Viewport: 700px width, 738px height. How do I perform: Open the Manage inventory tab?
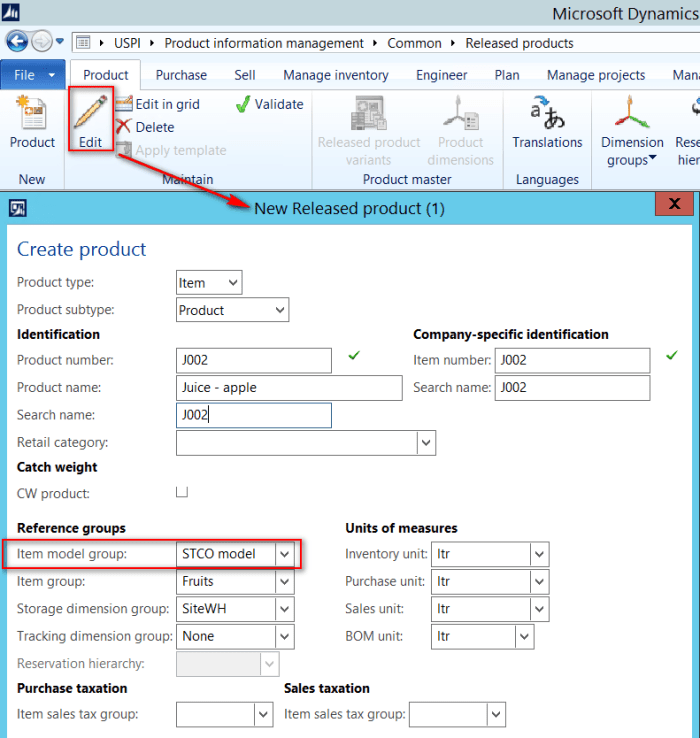[x=335, y=75]
